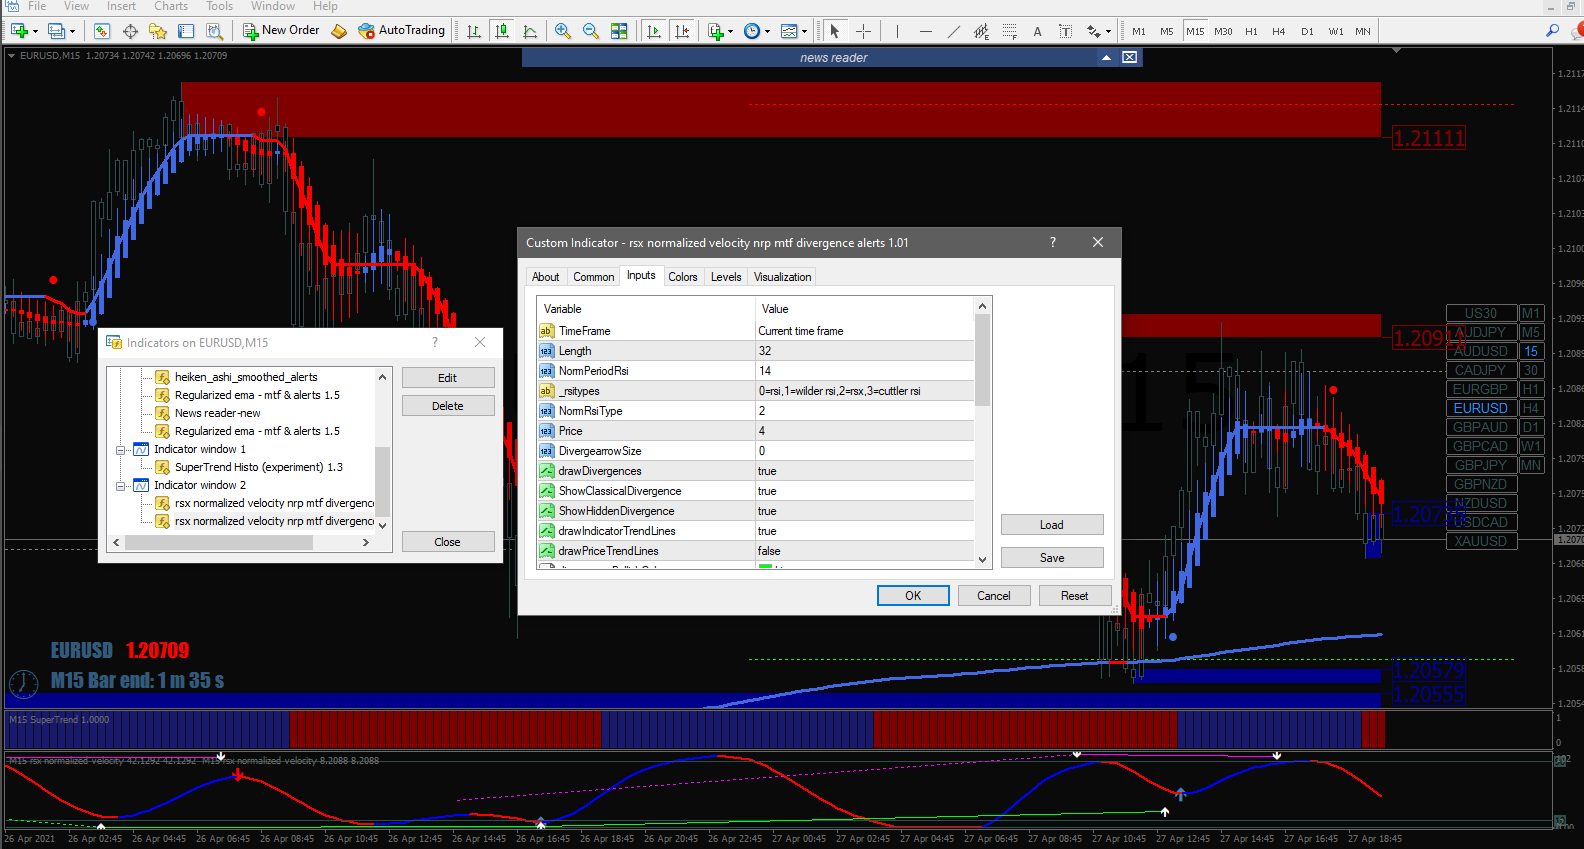This screenshot has height=849, width=1584.
Task: Draw a trendline with the toolbar tool
Action: click(x=953, y=31)
